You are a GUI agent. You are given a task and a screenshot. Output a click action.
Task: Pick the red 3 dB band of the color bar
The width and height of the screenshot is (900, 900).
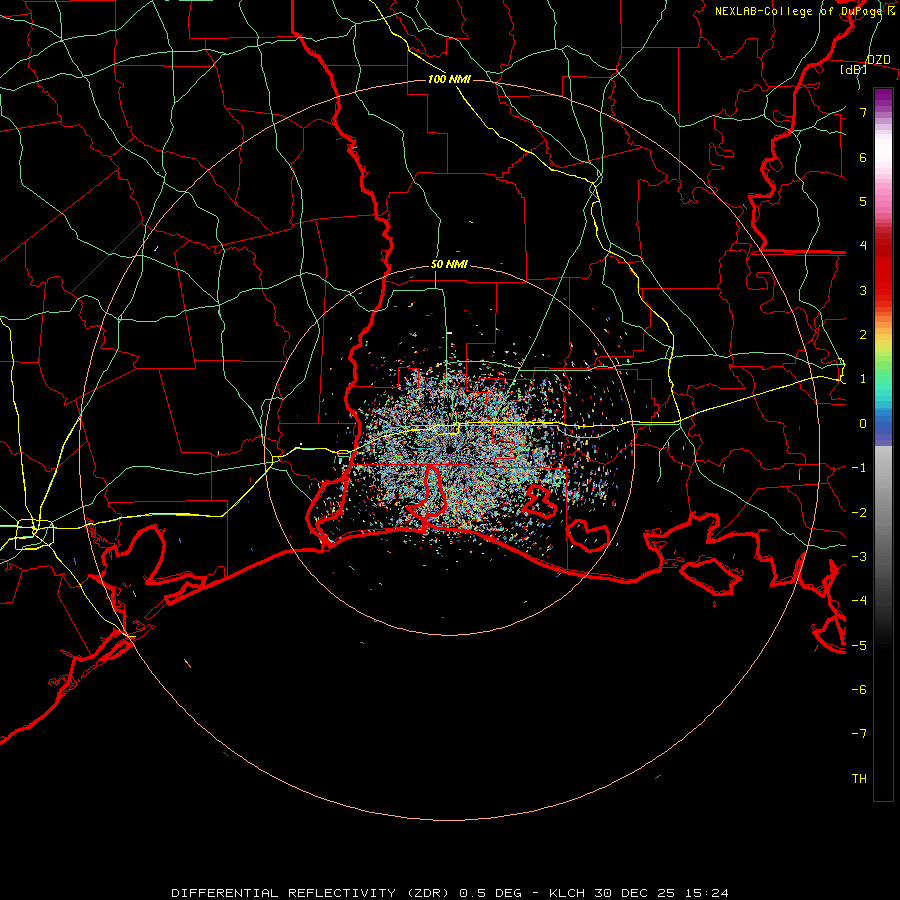[883, 287]
